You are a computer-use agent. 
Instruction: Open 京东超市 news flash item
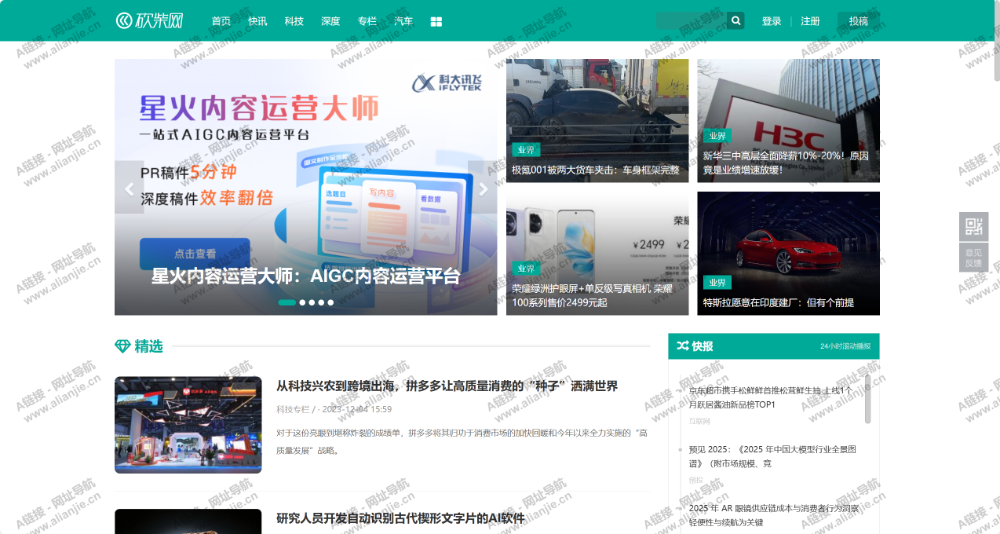coord(771,397)
